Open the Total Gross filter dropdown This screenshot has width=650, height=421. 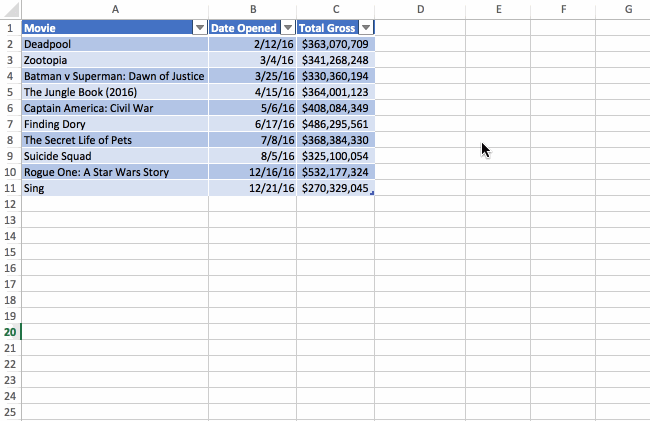coord(366,28)
